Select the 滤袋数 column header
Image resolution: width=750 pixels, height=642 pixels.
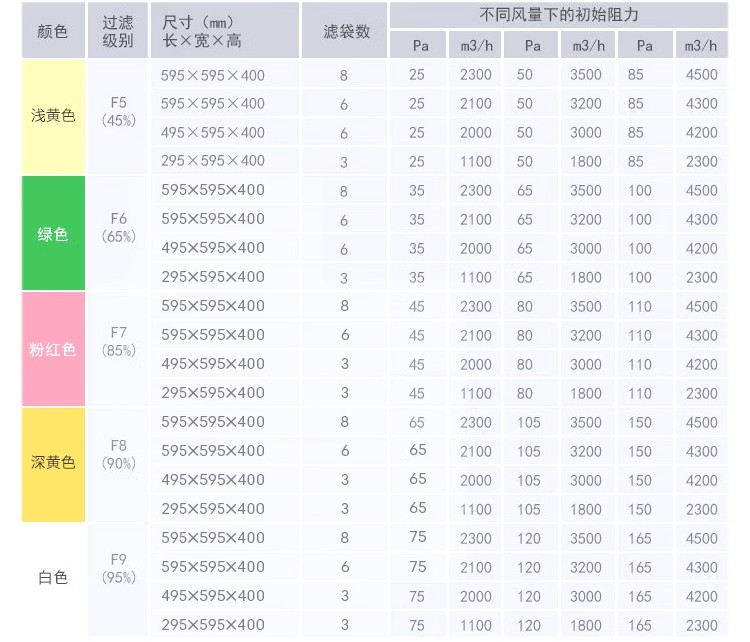[x=346, y=31]
